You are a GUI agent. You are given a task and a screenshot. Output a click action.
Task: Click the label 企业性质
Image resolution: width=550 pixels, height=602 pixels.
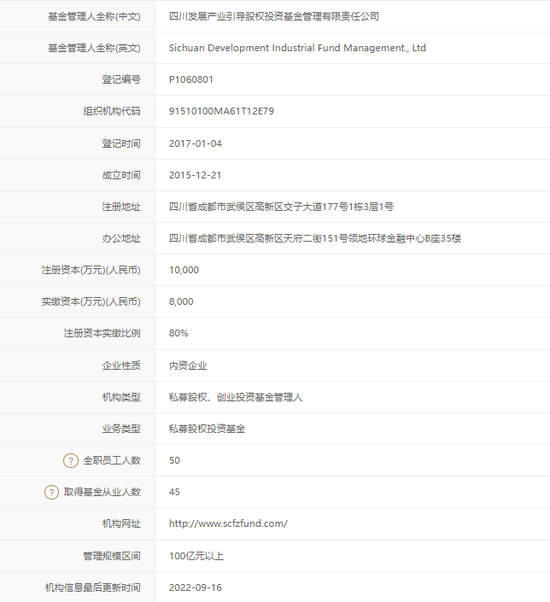[121, 366]
